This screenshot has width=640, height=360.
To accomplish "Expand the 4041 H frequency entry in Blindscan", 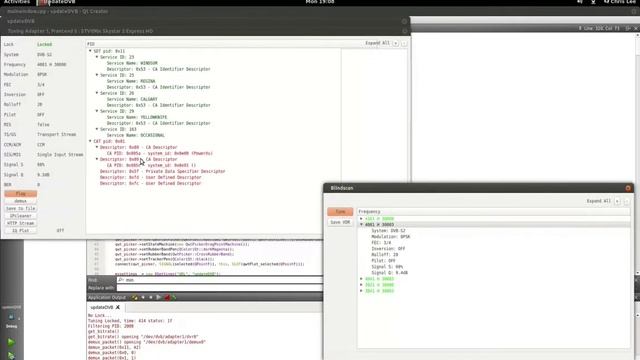I will click(361, 279).
